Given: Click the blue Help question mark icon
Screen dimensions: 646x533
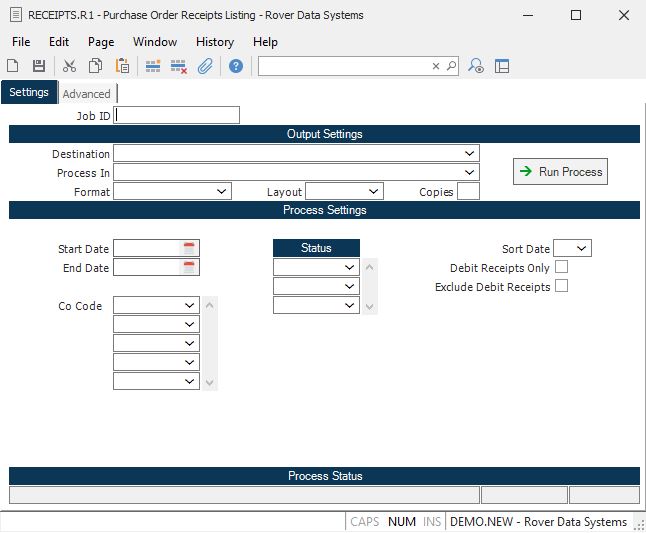Looking at the screenshot, I should point(236,66).
